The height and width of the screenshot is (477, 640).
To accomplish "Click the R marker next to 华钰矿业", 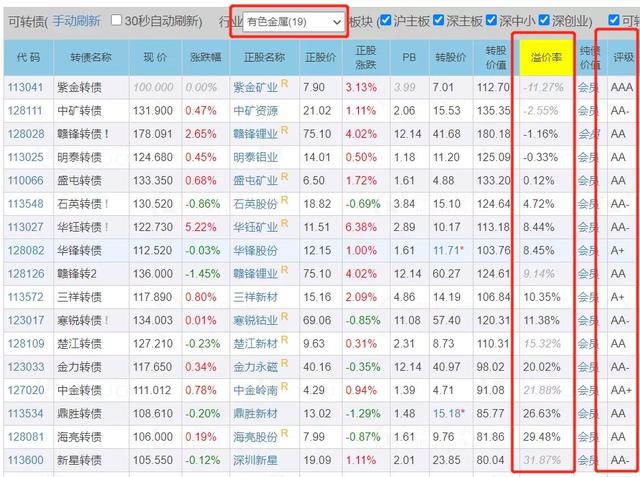I will [x=283, y=224].
